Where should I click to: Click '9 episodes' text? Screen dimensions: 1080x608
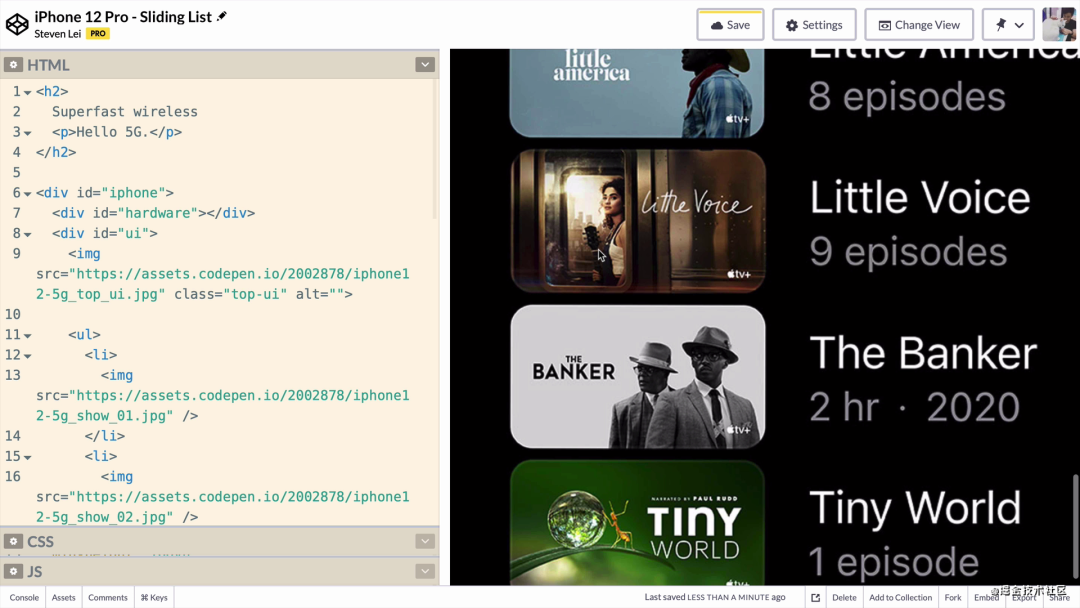click(908, 252)
